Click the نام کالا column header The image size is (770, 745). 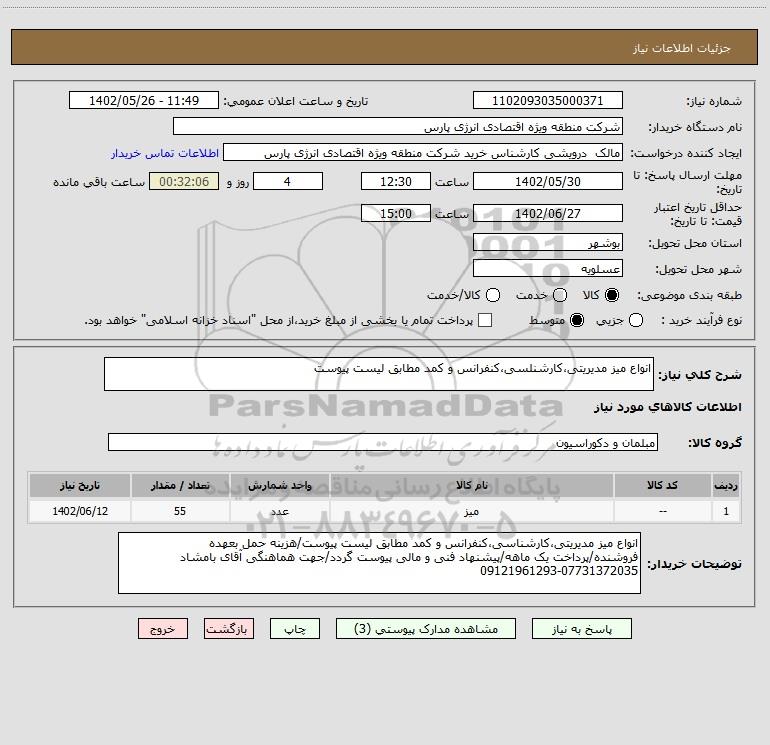tap(481, 485)
